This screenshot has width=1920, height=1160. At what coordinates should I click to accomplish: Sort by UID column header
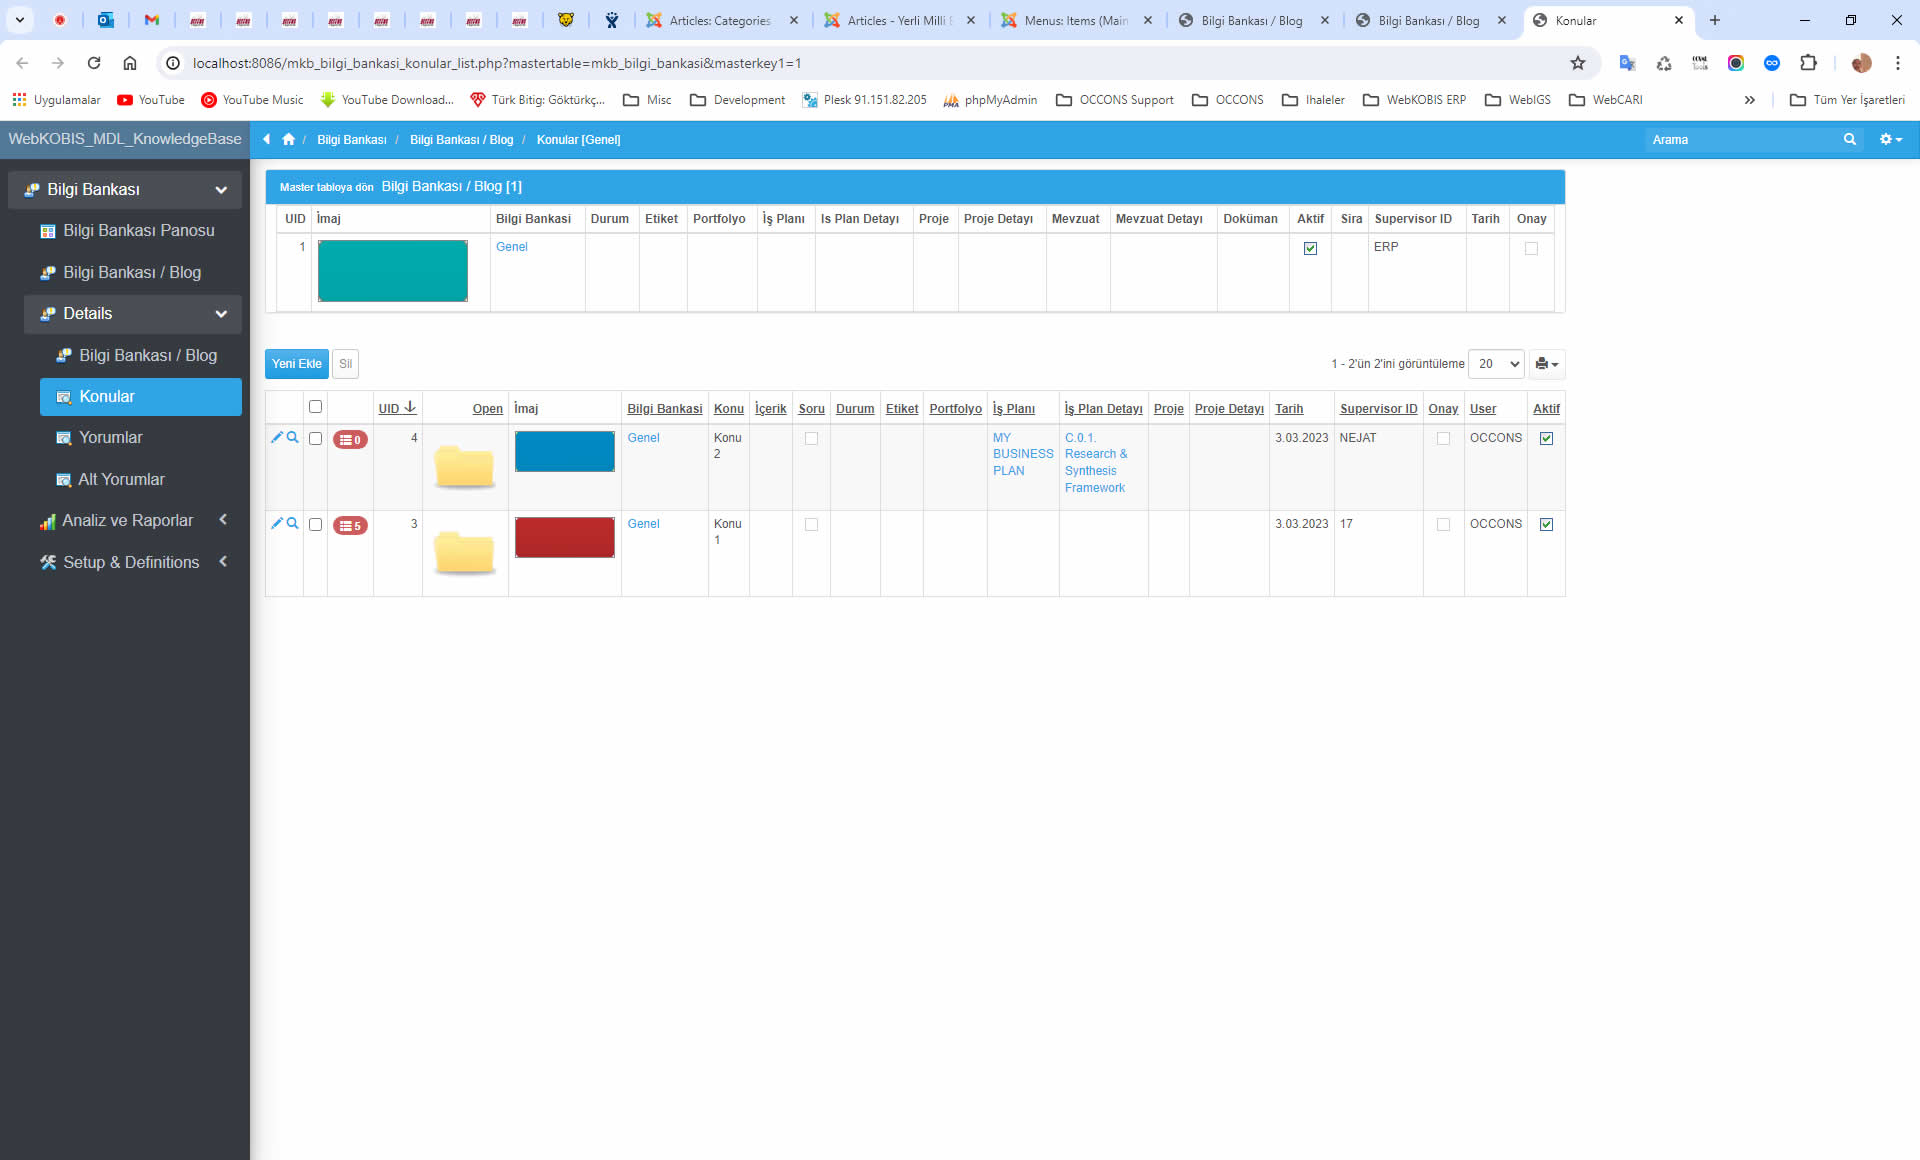[397, 408]
